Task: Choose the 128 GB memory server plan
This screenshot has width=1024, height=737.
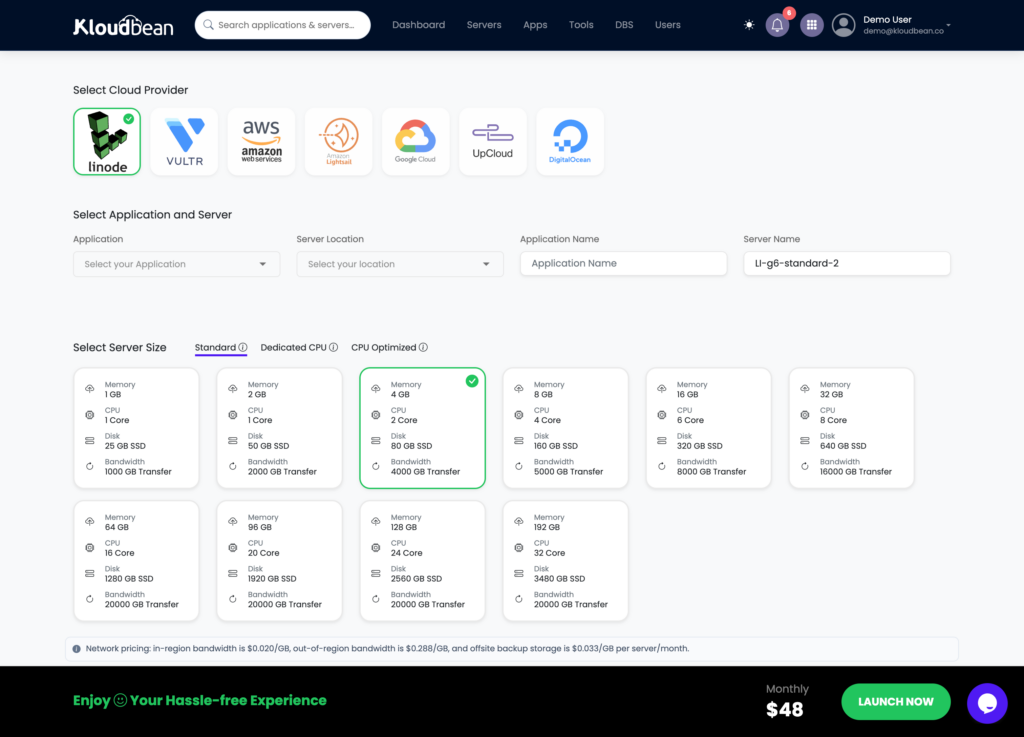Action: pyautogui.click(x=423, y=561)
